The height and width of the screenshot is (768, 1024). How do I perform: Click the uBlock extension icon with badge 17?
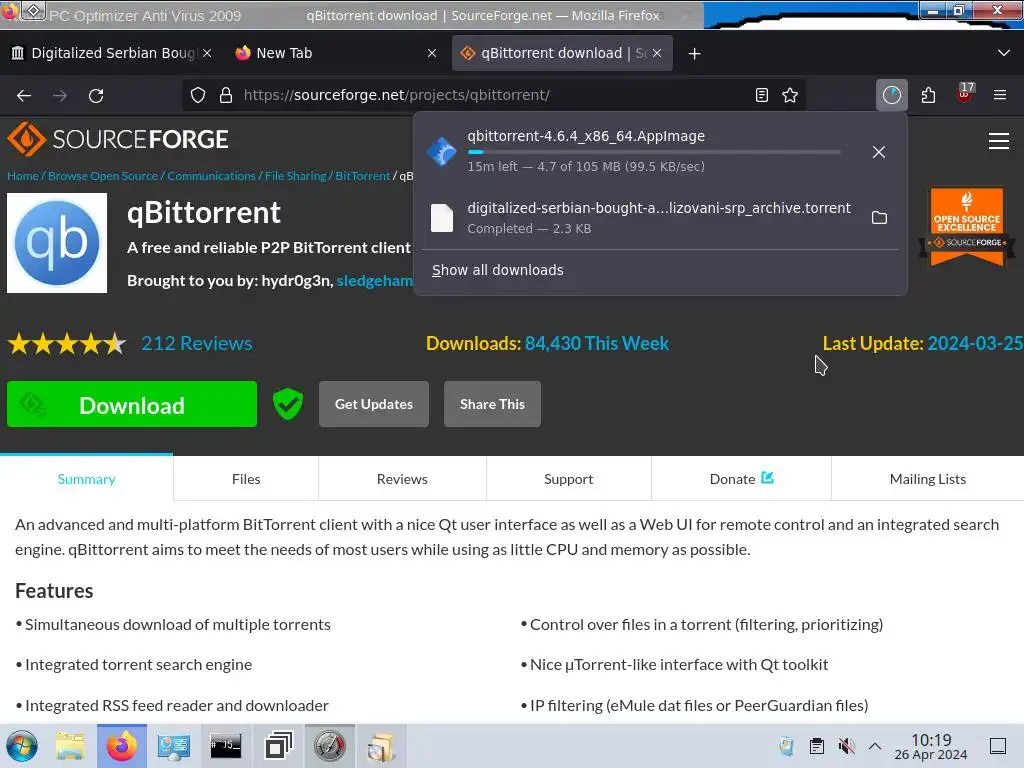click(965, 93)
